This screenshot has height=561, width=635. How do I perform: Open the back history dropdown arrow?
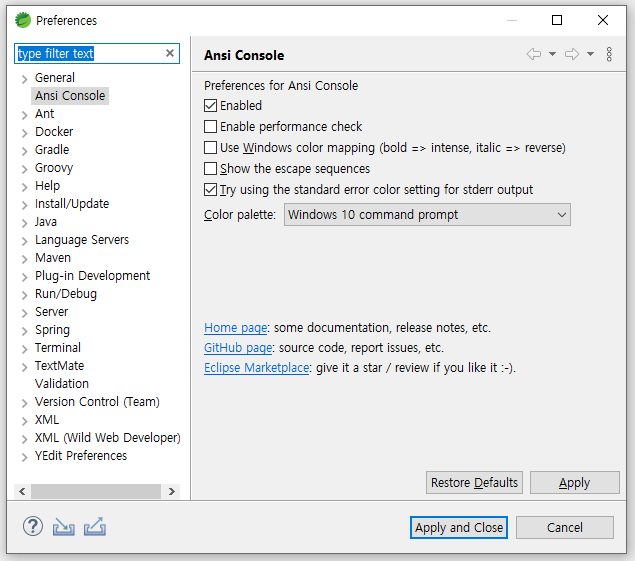(552, 54)
